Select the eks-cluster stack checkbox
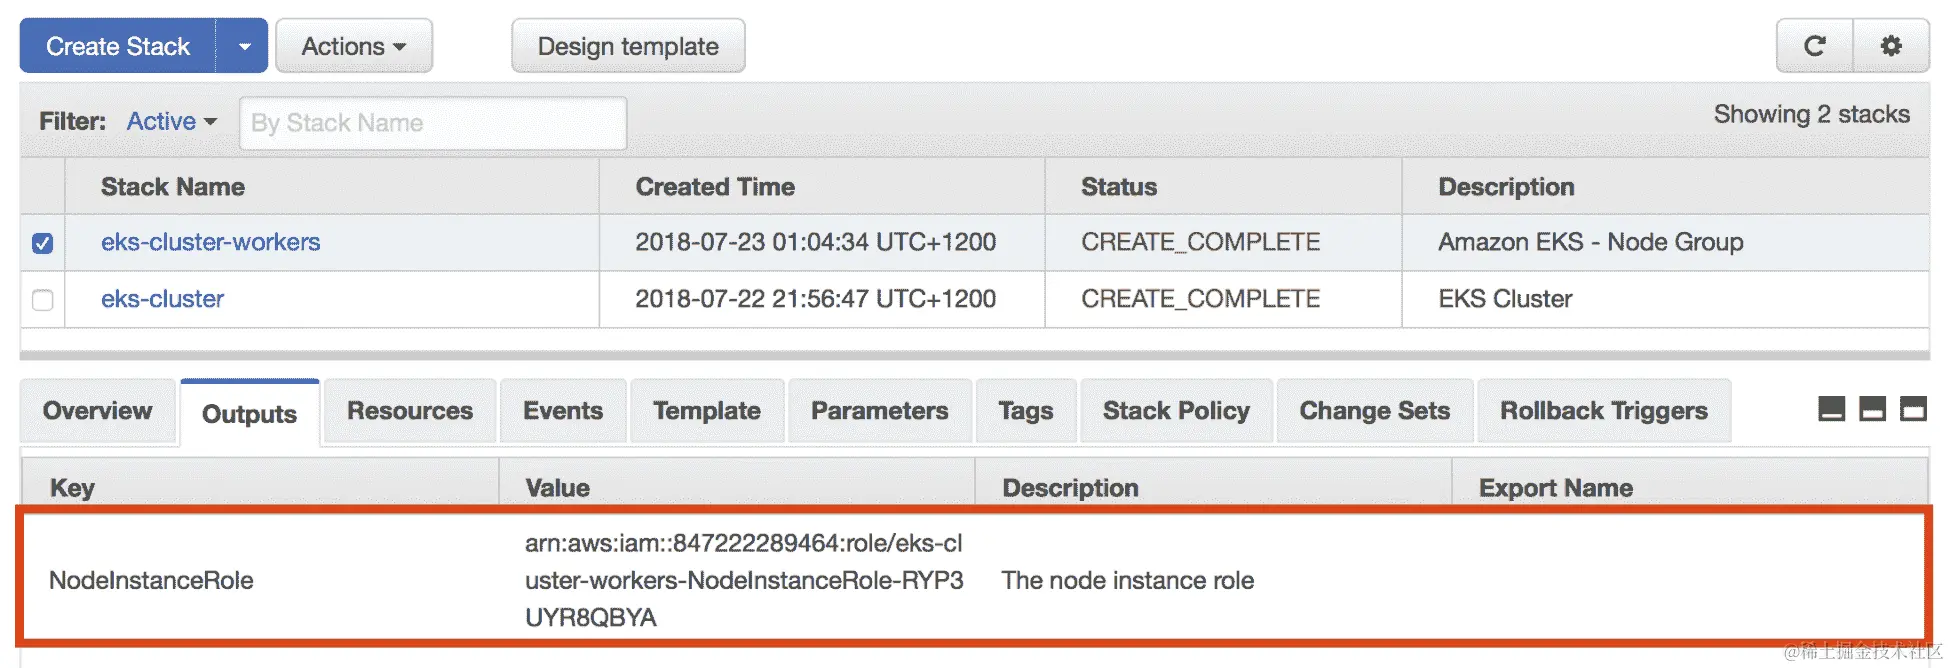This screenshot has width=1950, height=668. (x=43, y=300)
